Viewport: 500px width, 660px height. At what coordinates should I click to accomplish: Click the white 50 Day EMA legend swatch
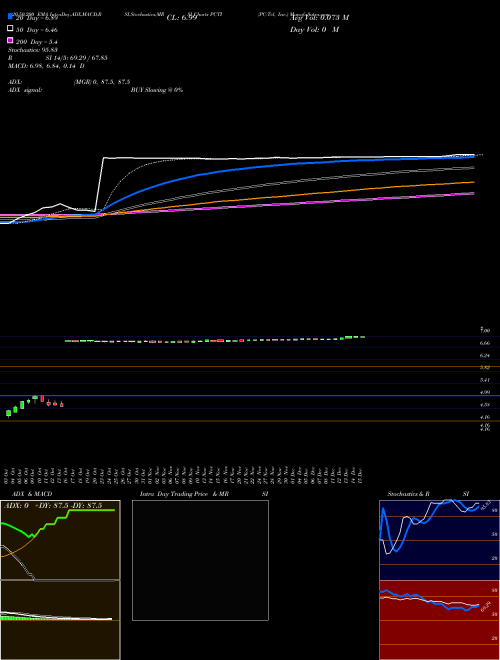[x=10, y=29]
